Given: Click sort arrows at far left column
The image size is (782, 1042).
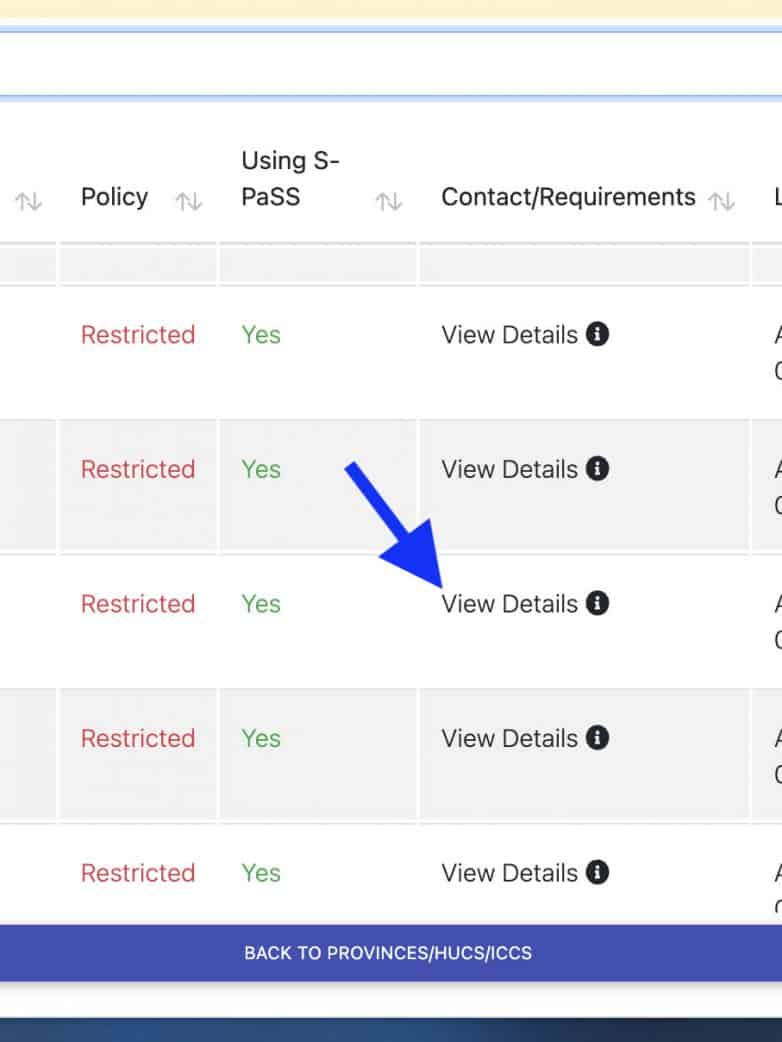Looking at the screenshot, I should (28, 202).
